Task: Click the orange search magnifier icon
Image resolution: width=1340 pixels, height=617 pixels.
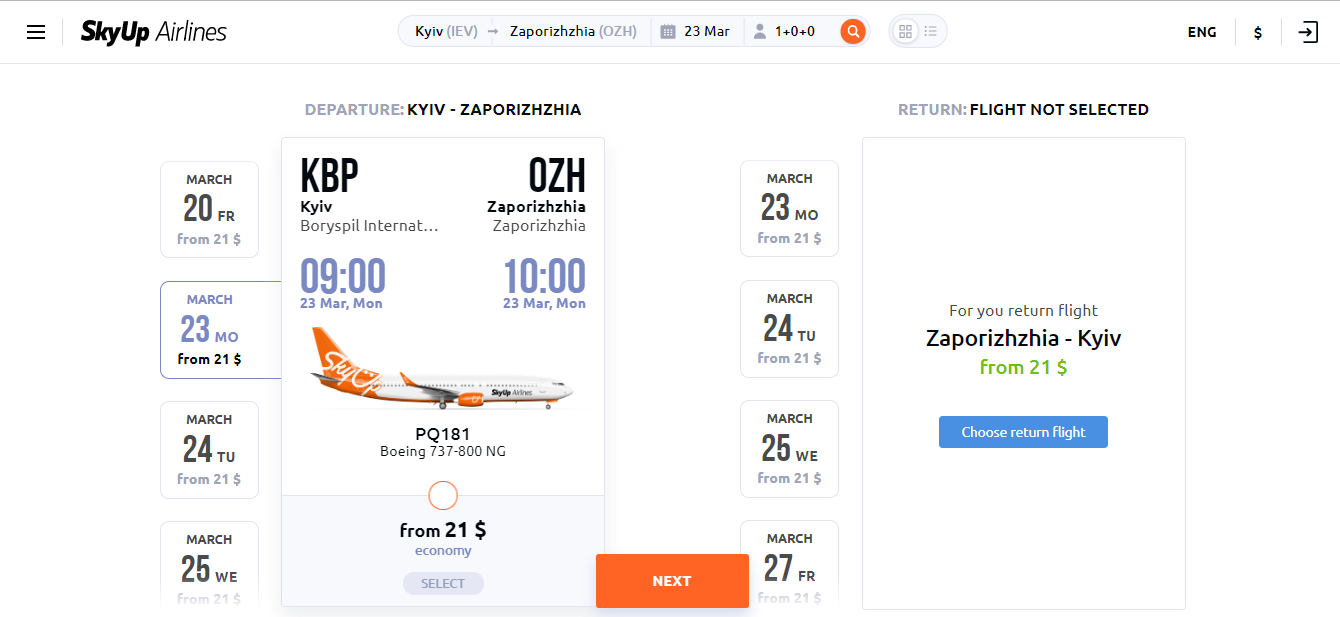Action: [853, 31]
